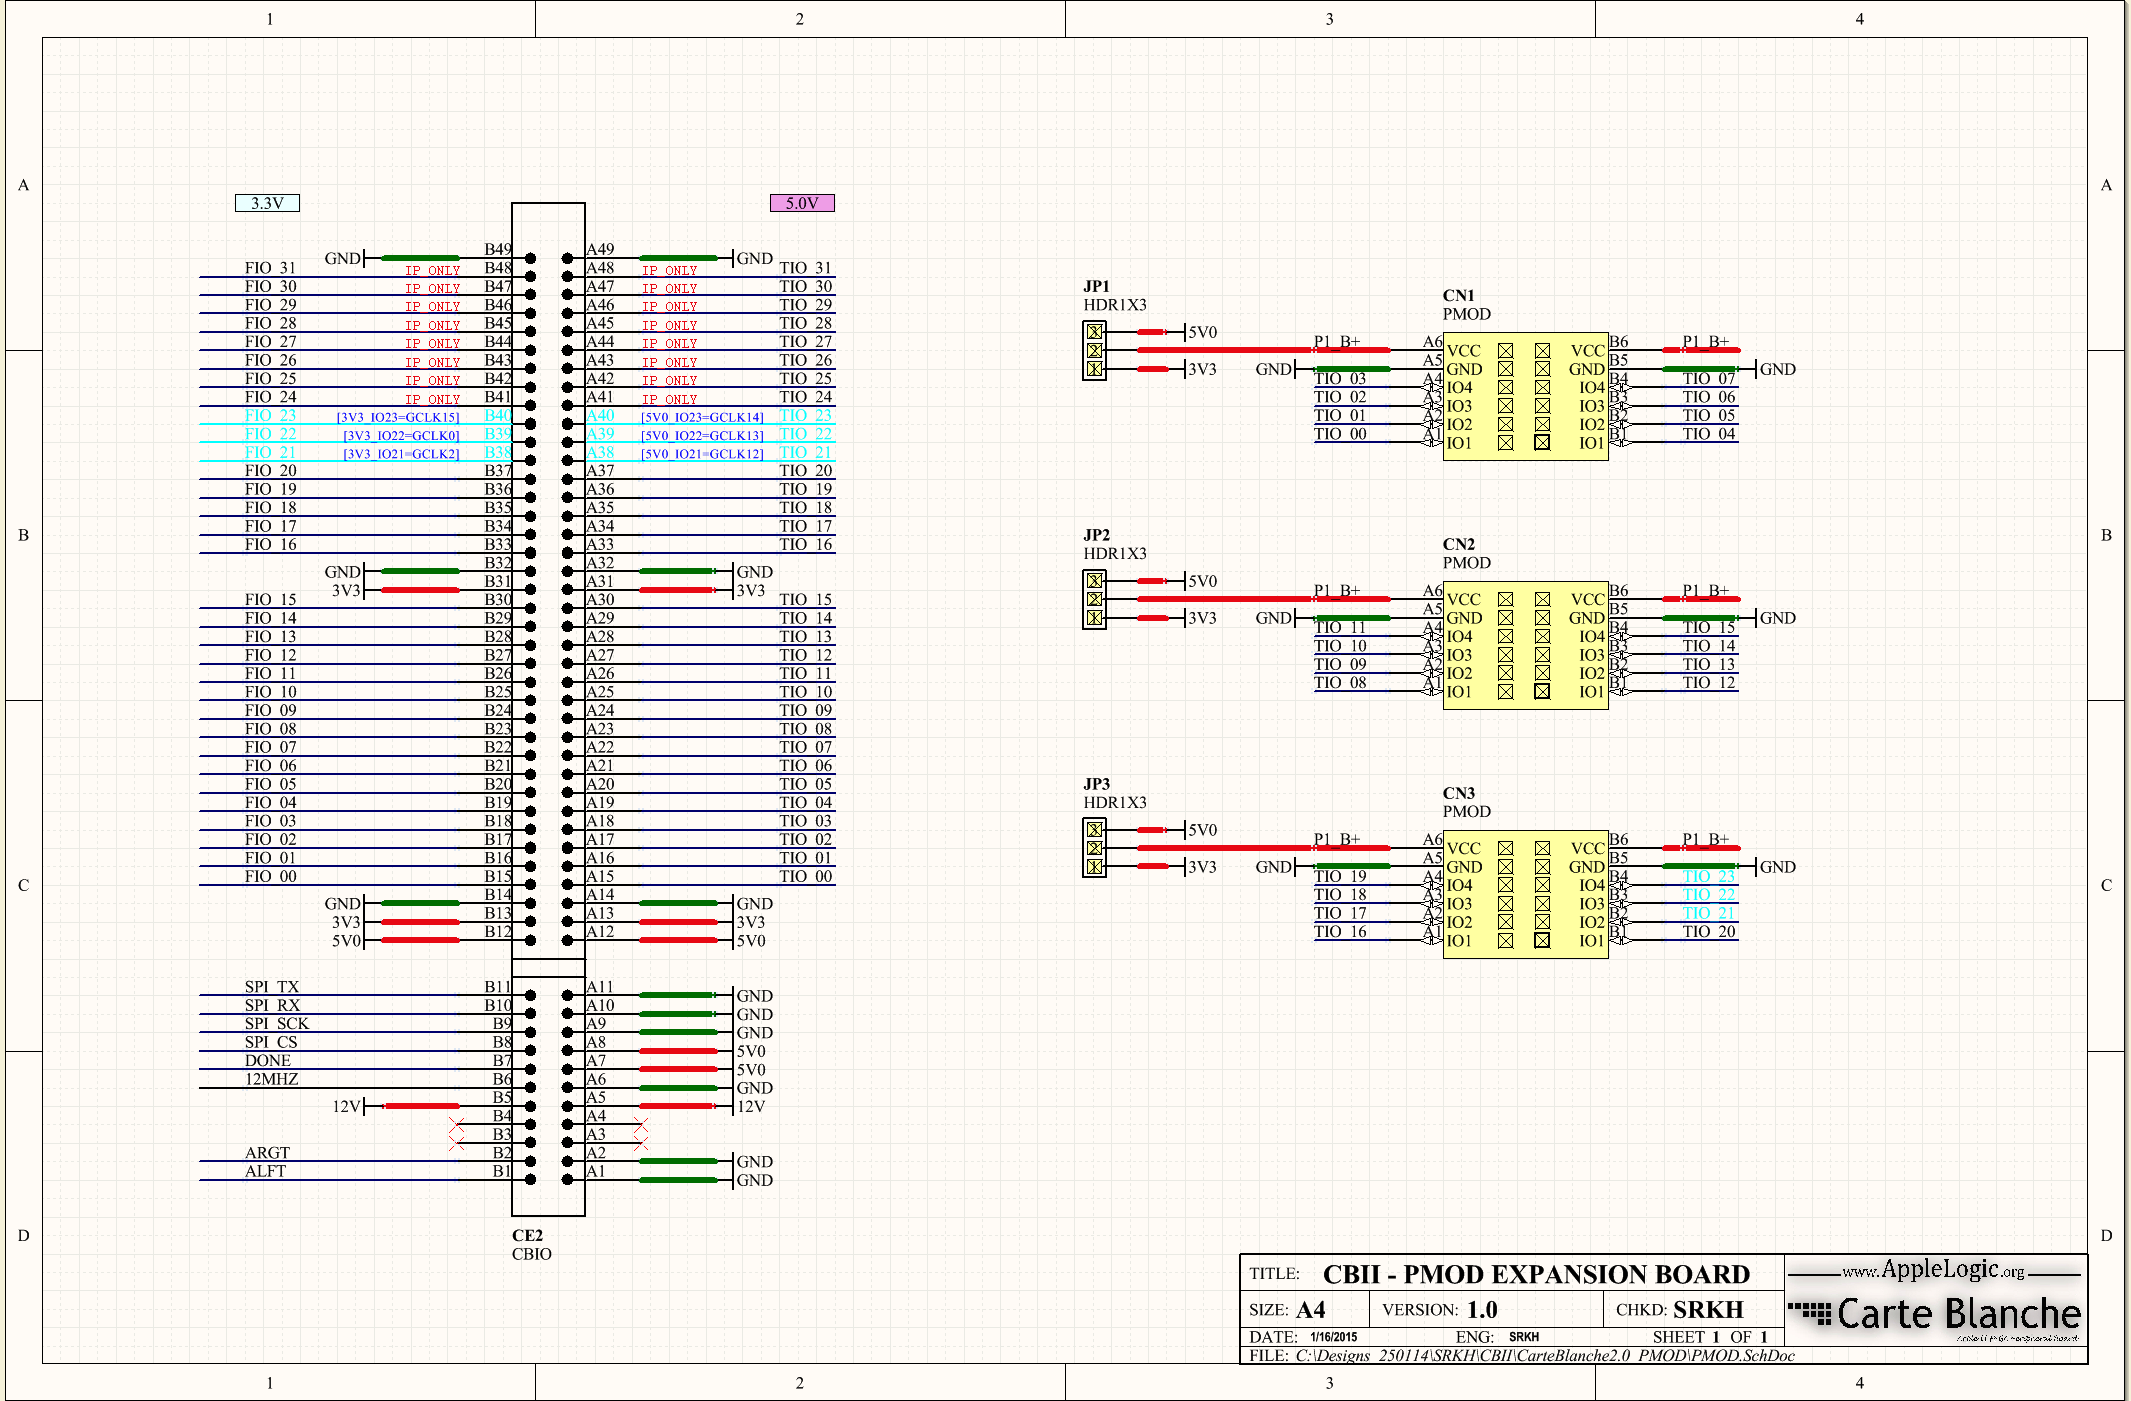
Task: Select the ALFT net label
Action: click(265, 1171)
